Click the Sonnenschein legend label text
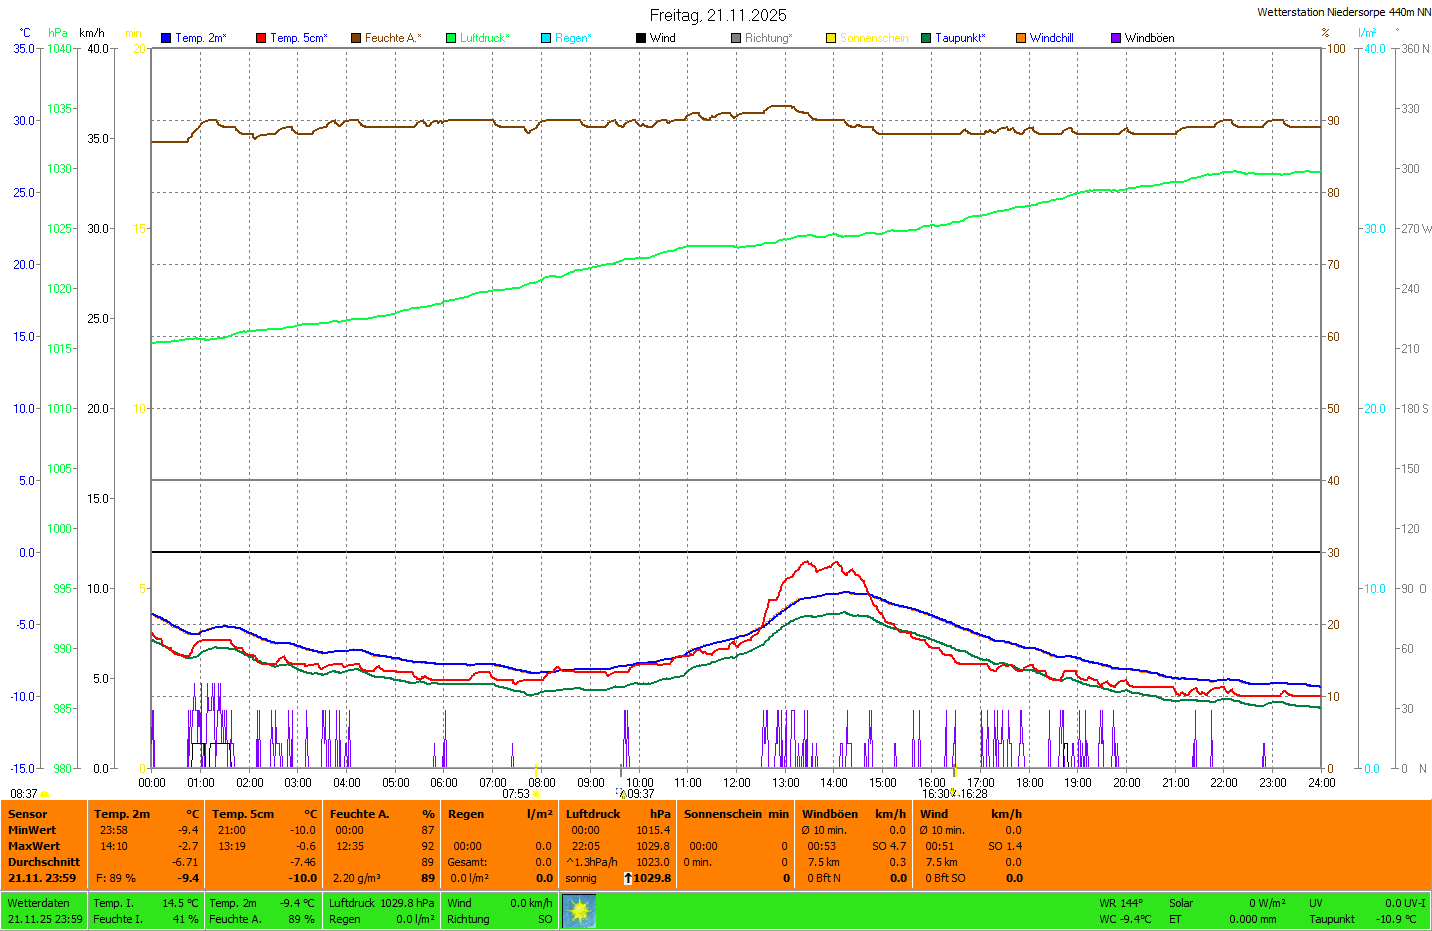The width and height of the screenshot is (1432, 931). 874,38
